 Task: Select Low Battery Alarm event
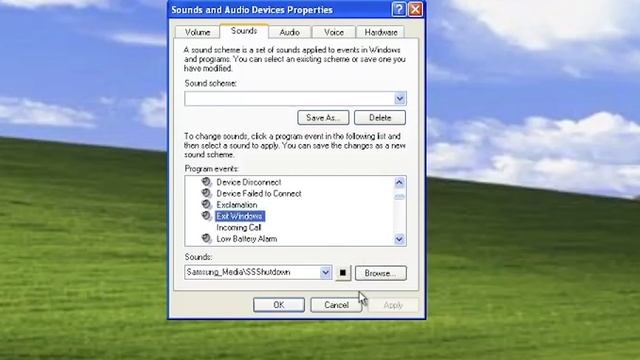[247, 239]
